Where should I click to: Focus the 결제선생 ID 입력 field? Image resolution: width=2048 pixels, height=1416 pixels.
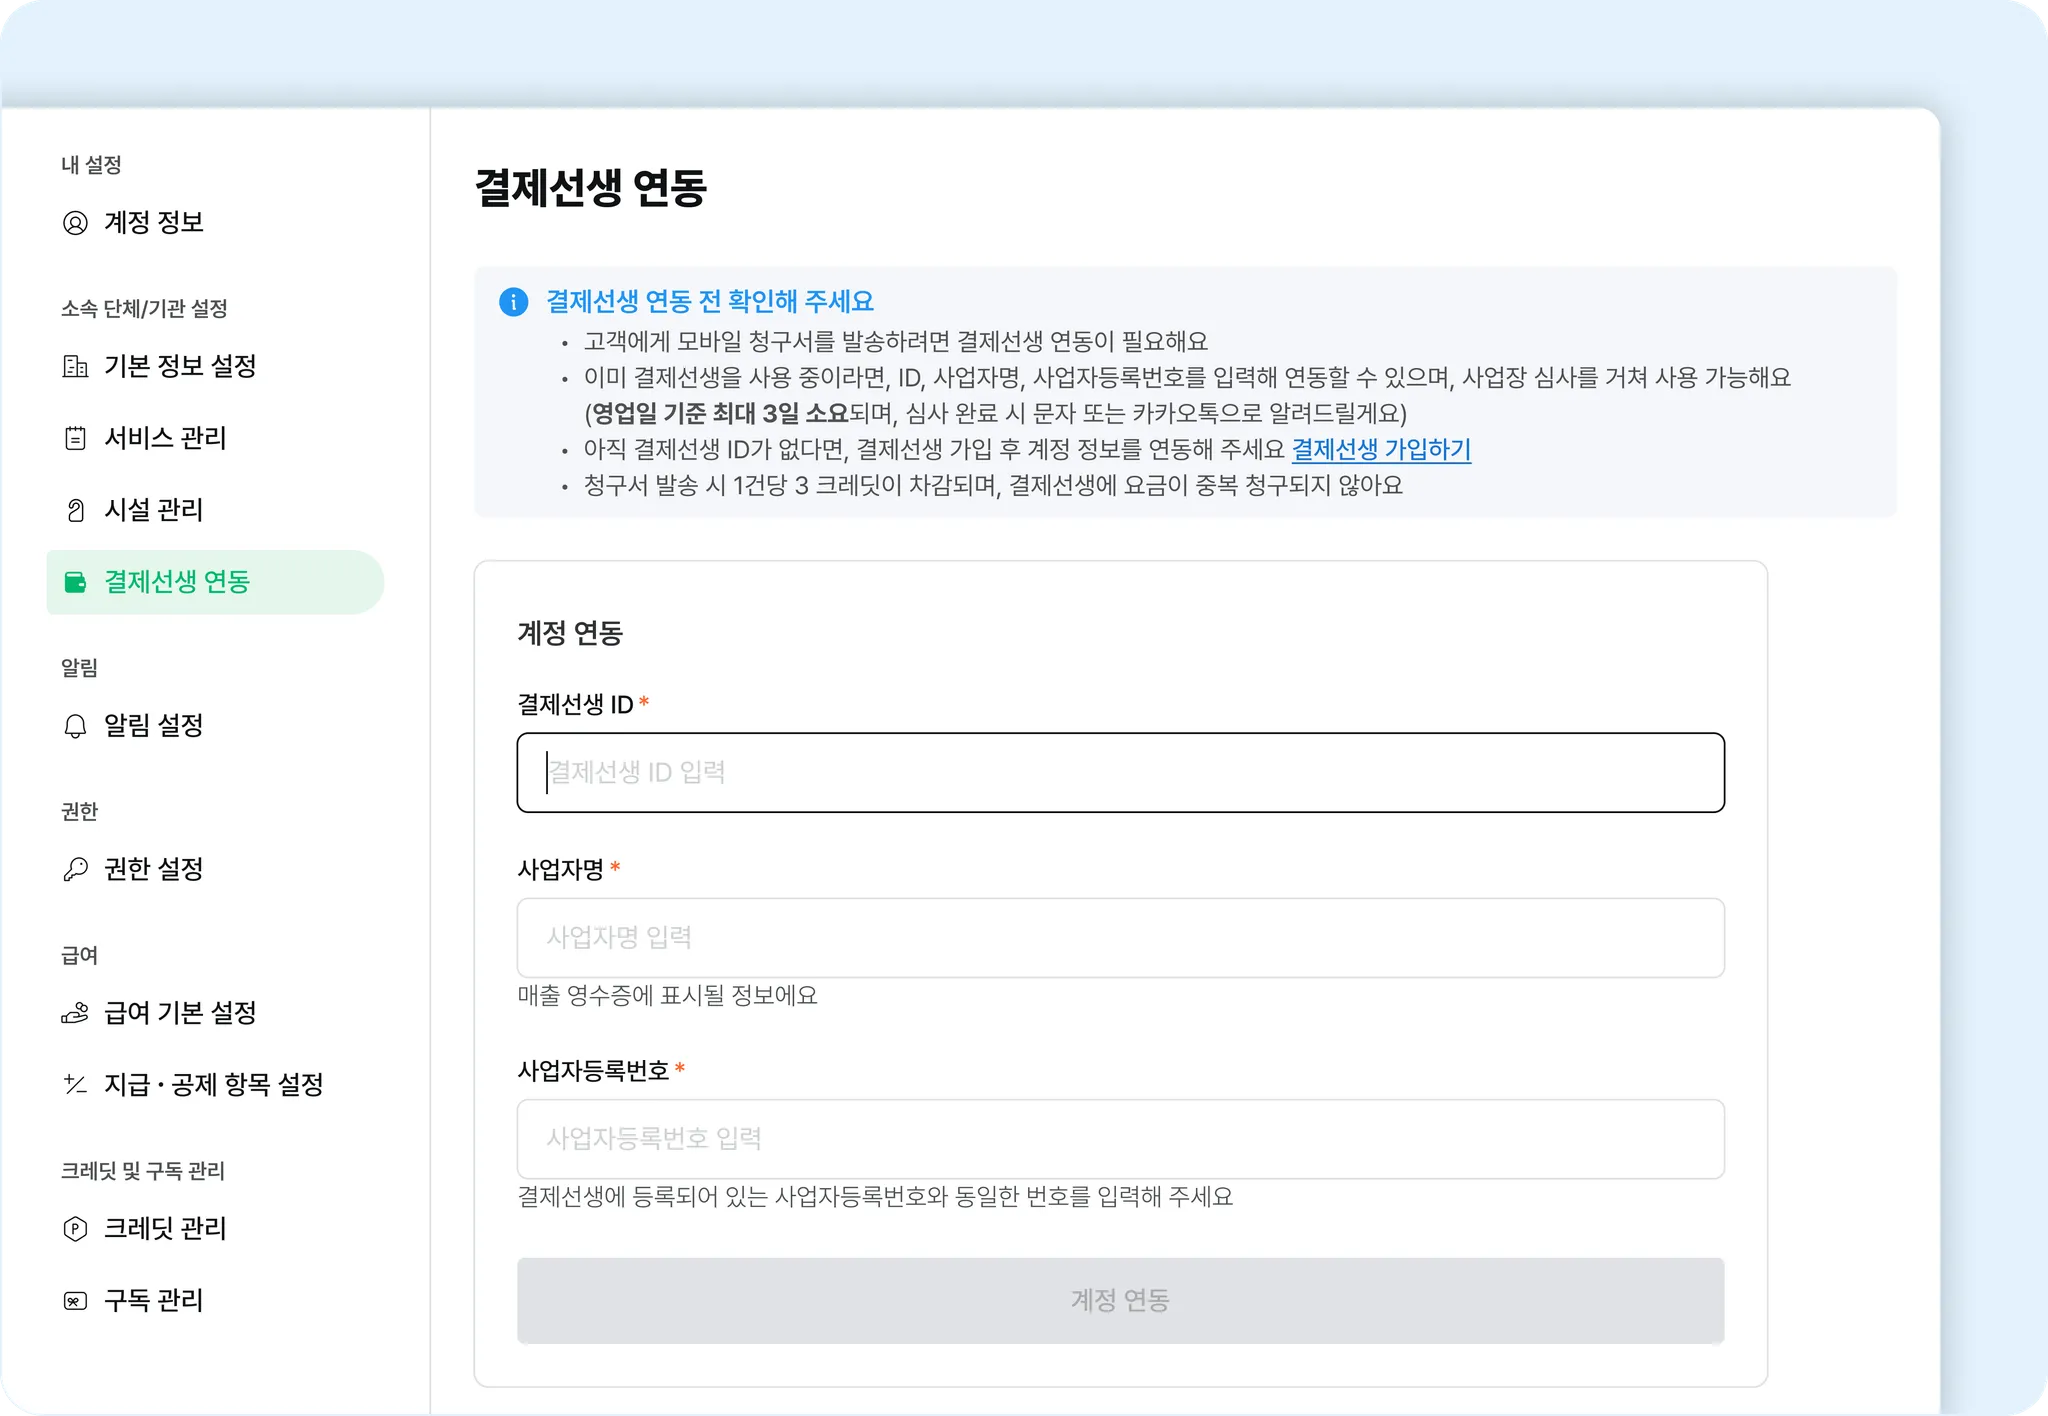pos(1120,773)
